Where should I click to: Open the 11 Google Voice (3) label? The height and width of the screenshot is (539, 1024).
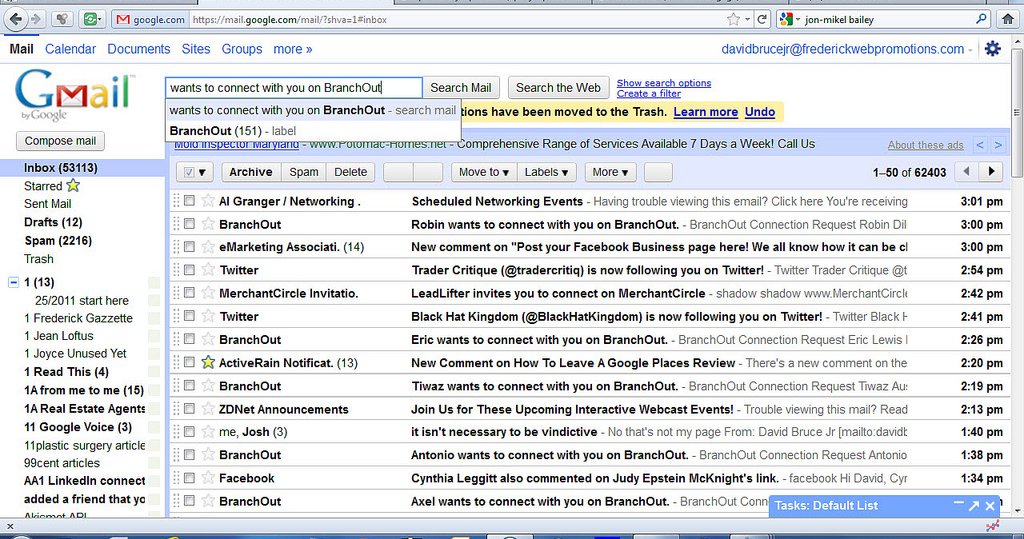(x=78, y=427)
